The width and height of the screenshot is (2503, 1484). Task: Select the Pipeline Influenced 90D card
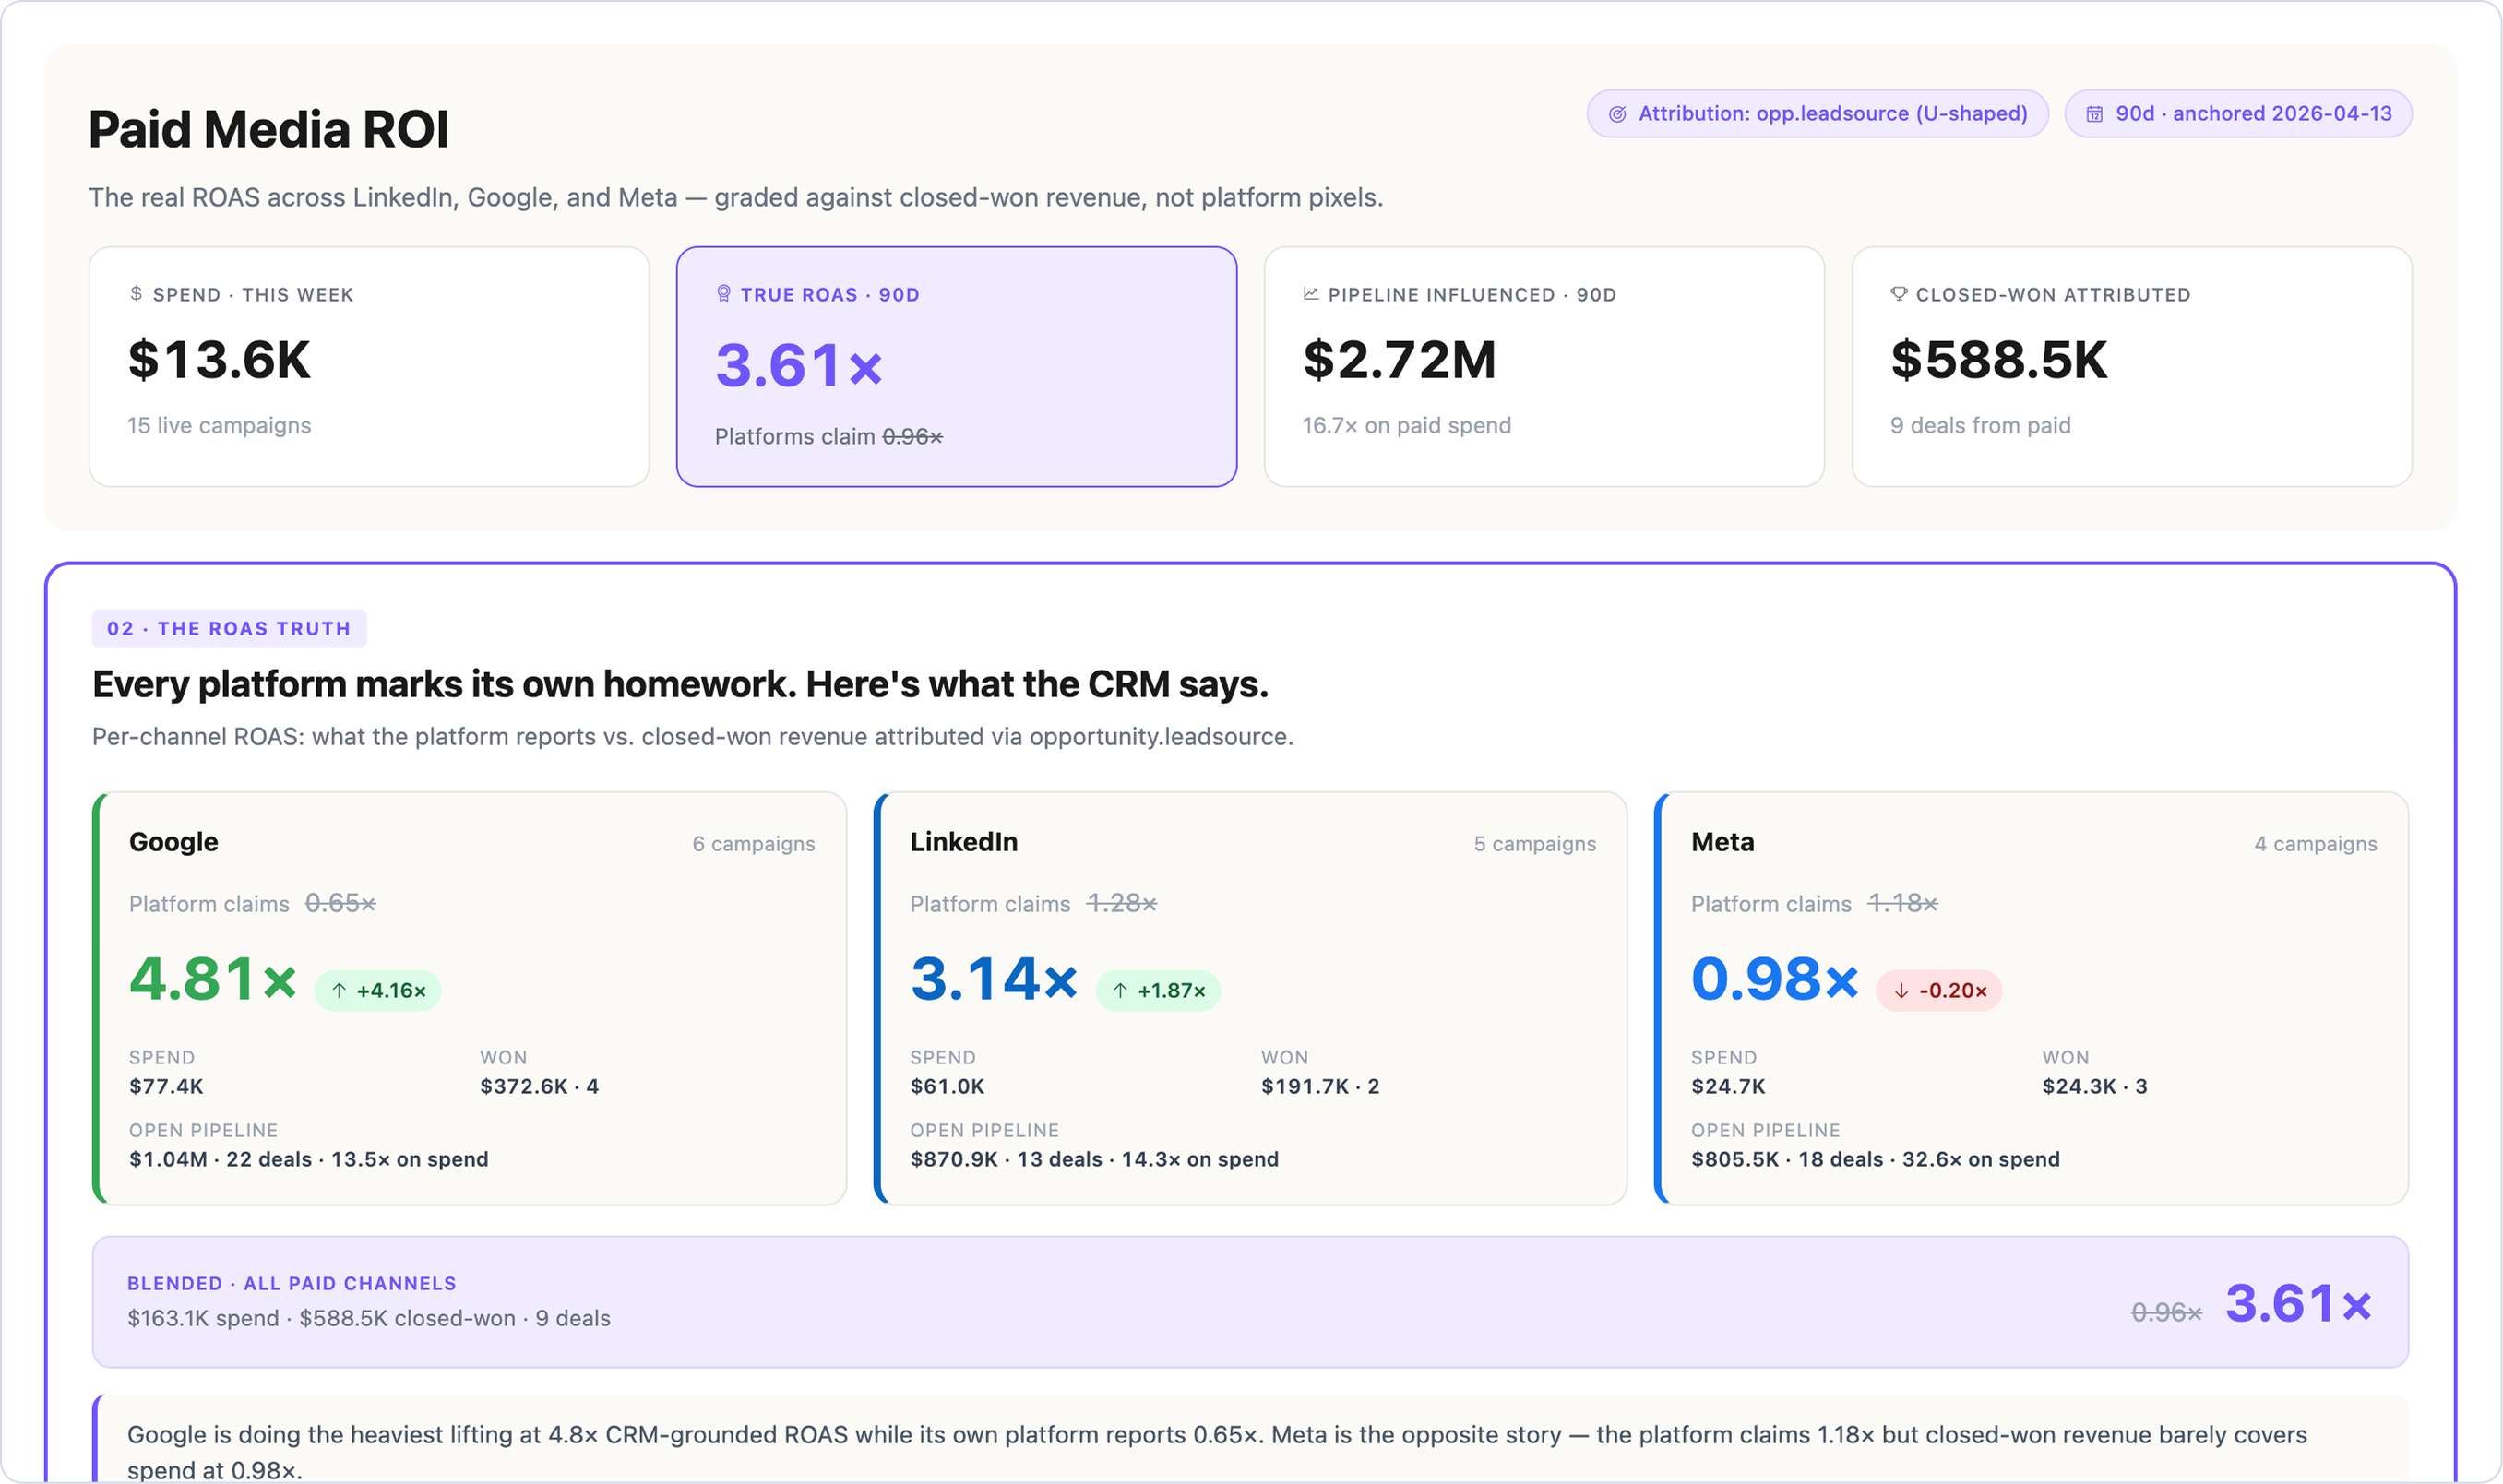click(1544, 367)
